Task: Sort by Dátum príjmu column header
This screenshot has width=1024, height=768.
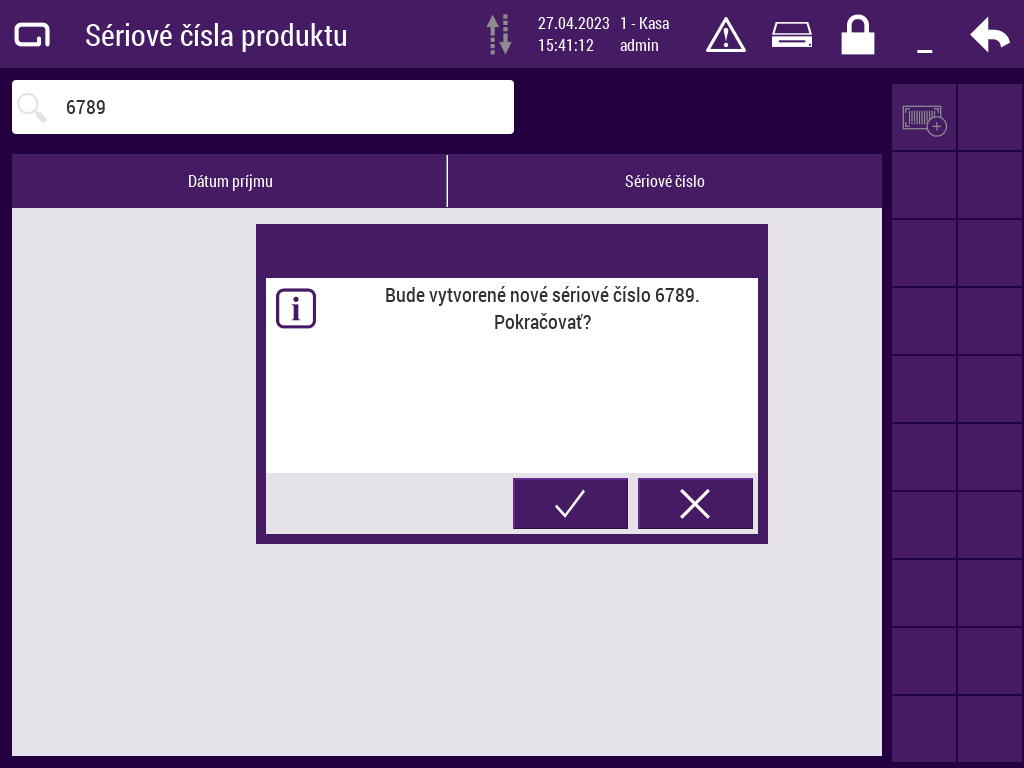Action: pyautogui.click(x=230, y=181)
